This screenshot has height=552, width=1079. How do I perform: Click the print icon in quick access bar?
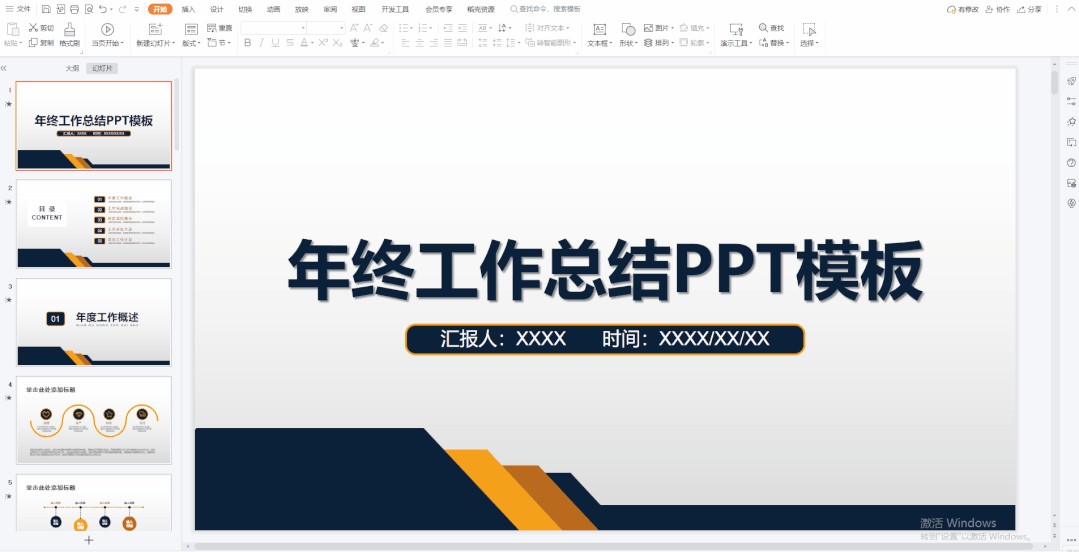[x=75, y=9]
